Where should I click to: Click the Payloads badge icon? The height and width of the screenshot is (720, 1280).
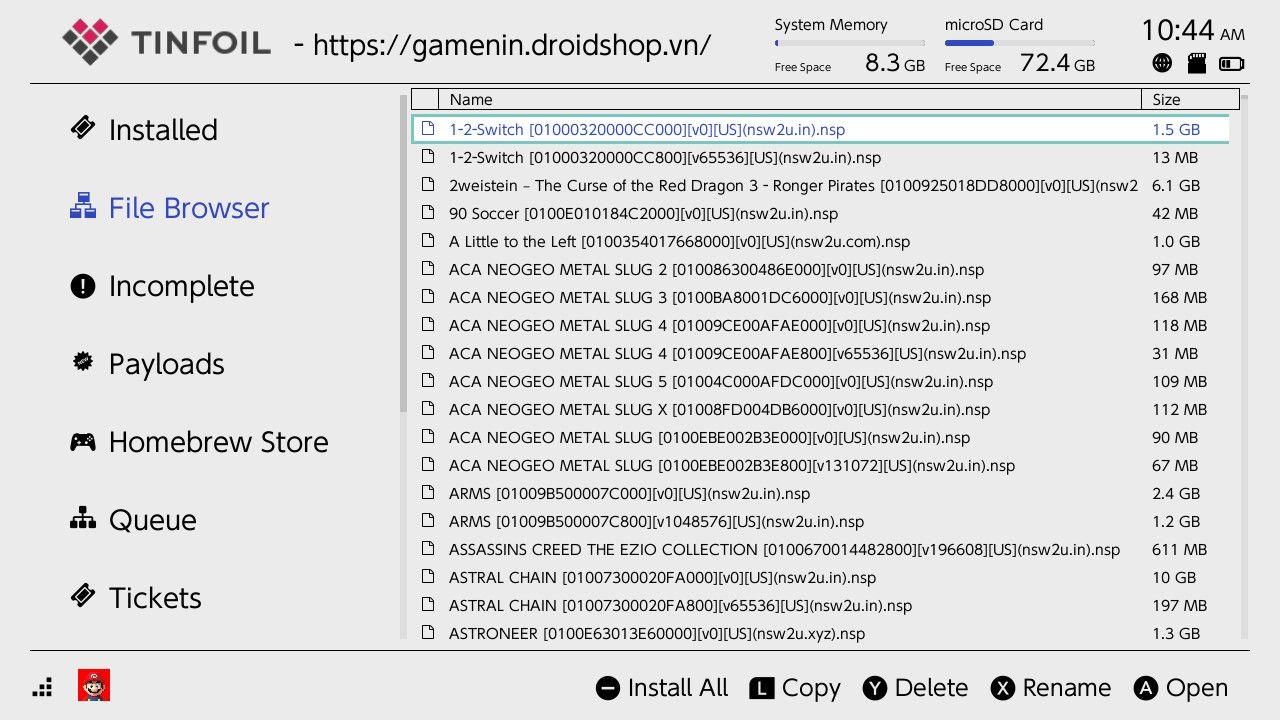pos(83,362)
